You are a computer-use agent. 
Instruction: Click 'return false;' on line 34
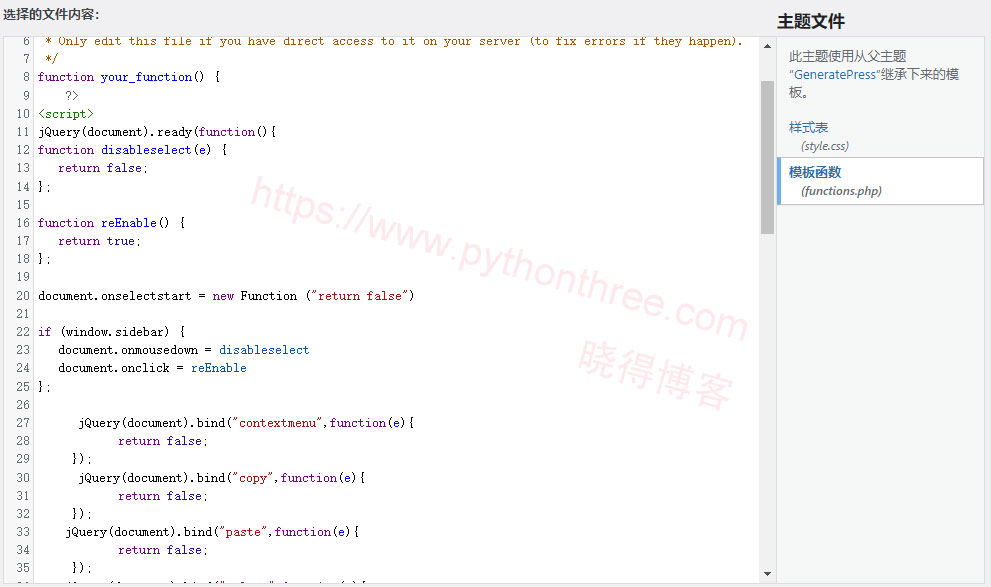(x=162, y=550)
